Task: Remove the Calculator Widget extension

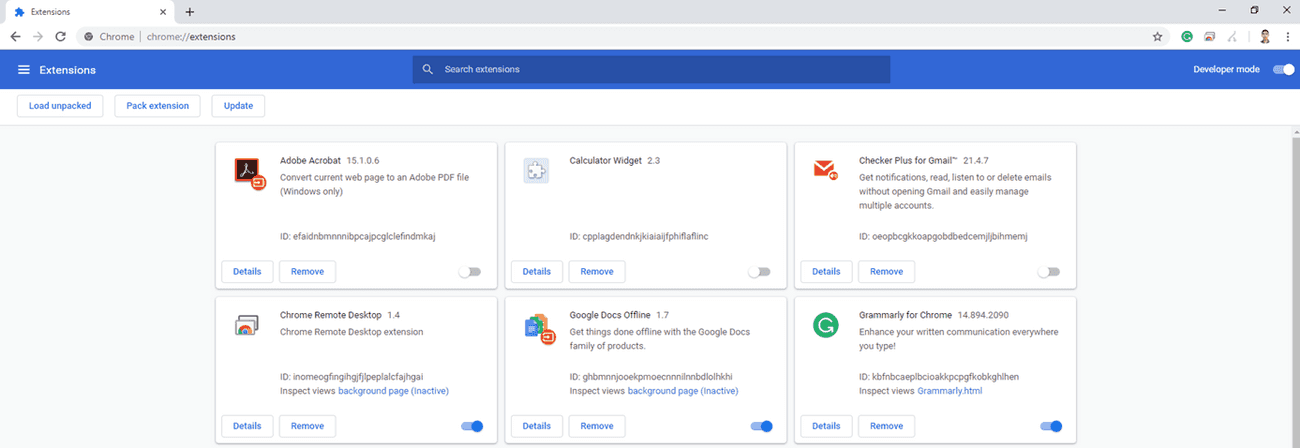Action: (597, 271)
